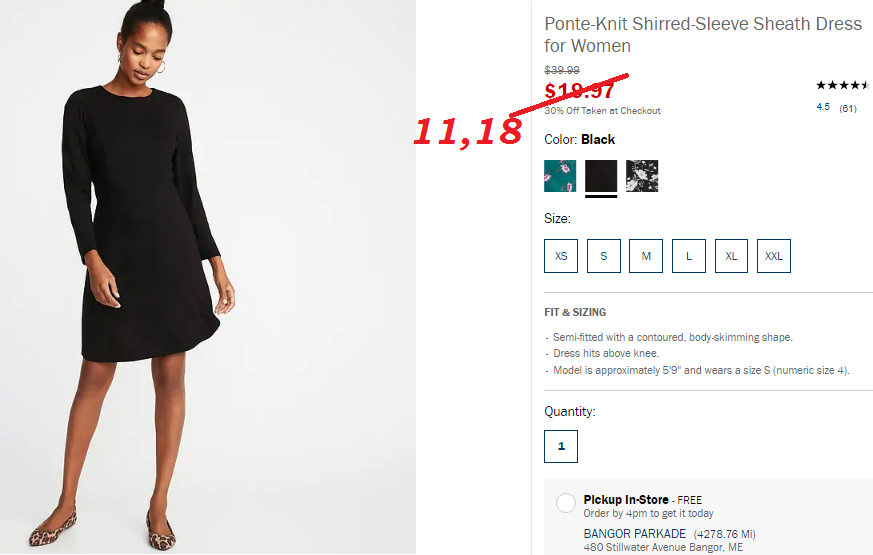Click the FIT & SIZING heading

[575, 312]
